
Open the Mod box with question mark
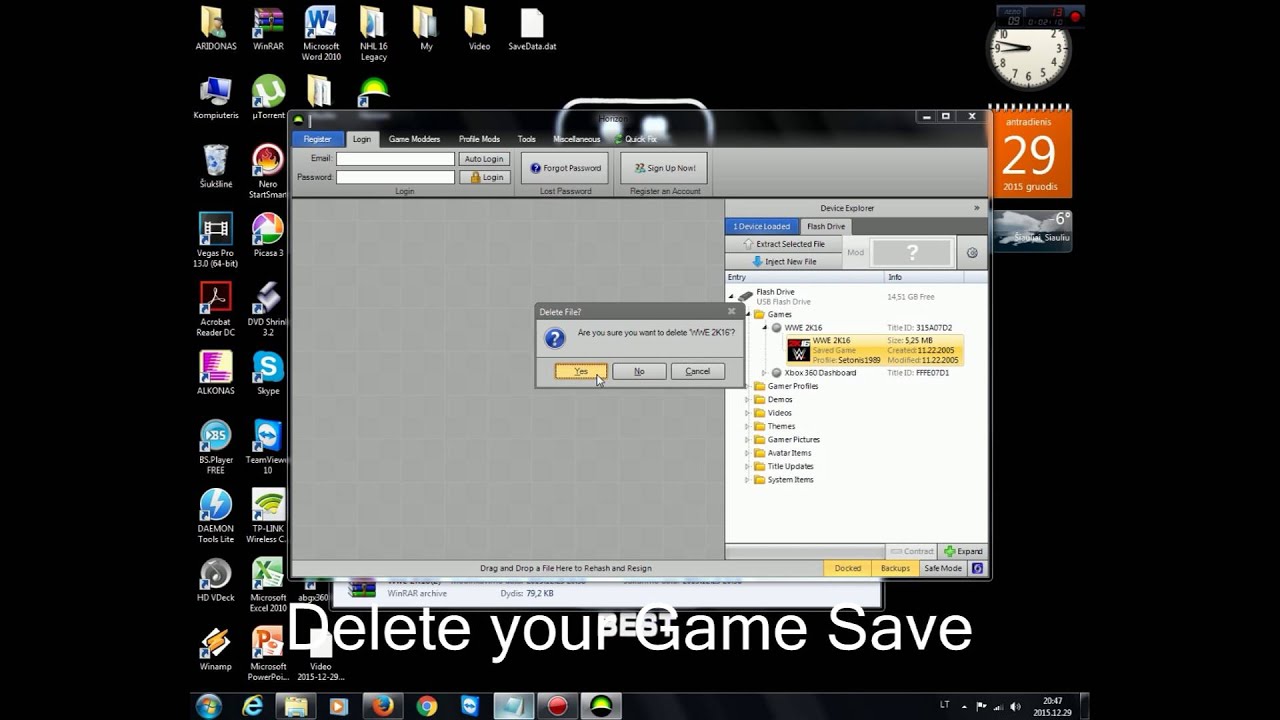point(911,253)
